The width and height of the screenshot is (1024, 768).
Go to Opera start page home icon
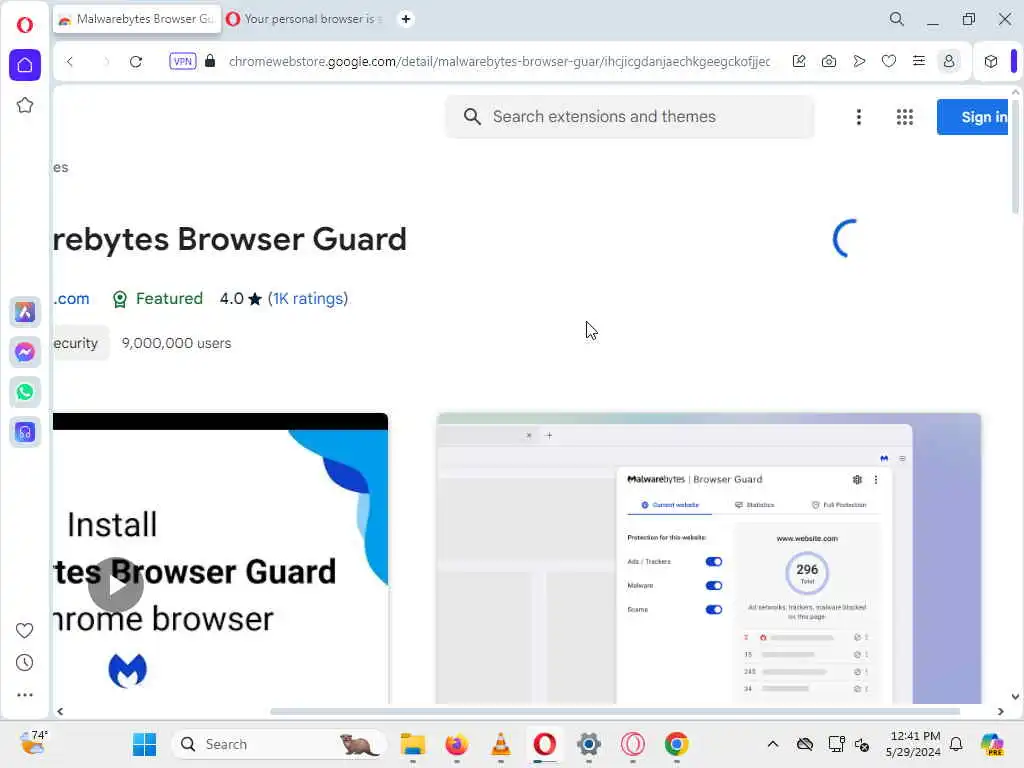coord(25,65)
